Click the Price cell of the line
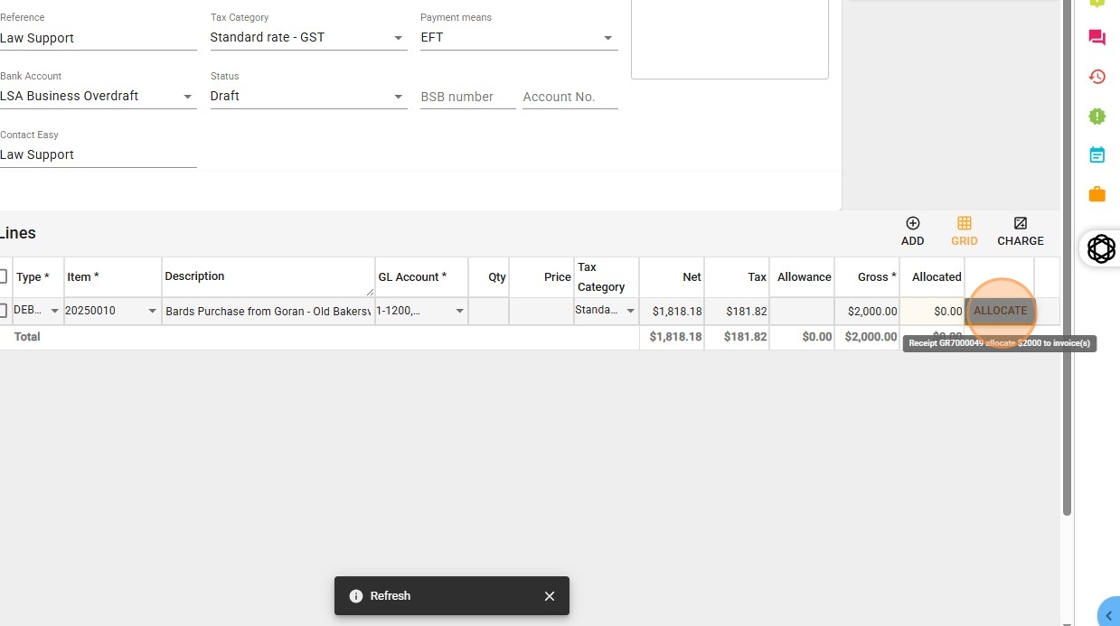 (x=541, y=311)
